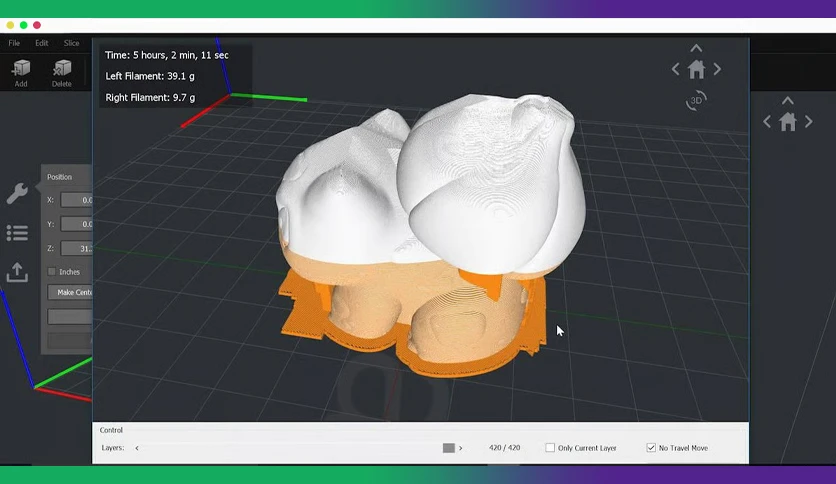Click the Y position field
The image size is (836, 484).
click(76, 224)
